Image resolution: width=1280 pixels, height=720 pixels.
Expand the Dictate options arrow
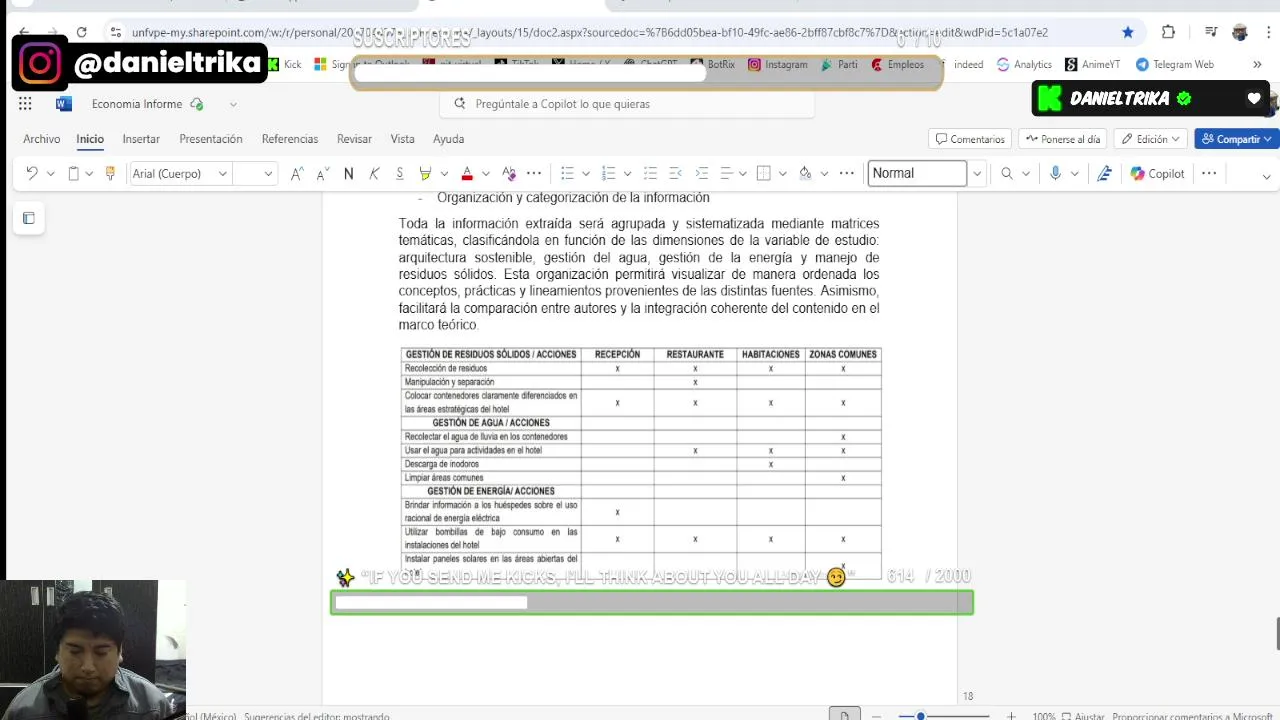(1075, 174)
